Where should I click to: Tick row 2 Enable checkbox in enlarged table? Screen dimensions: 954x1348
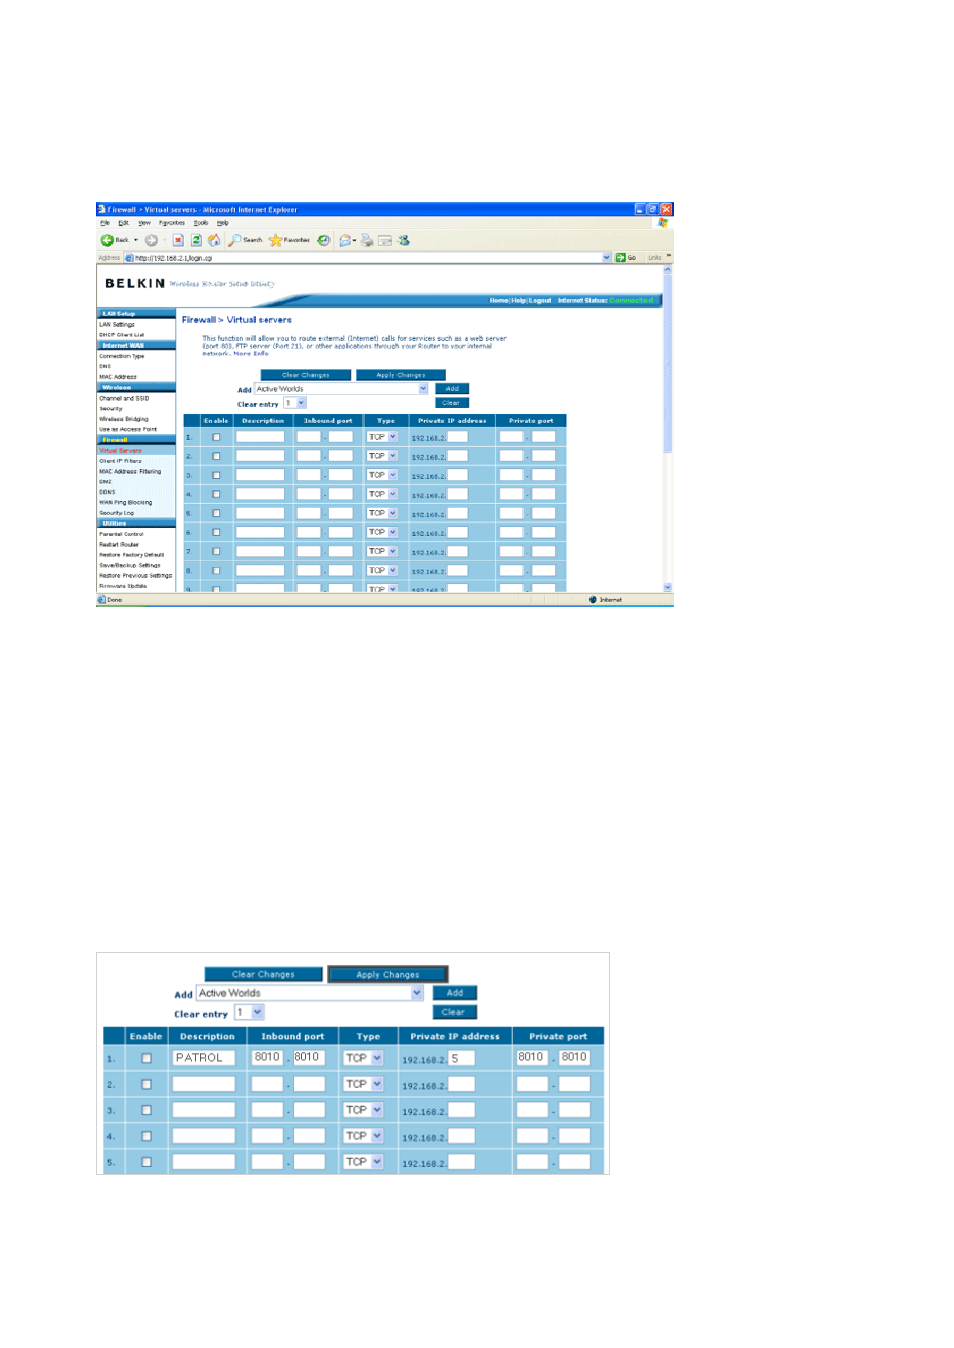click(x=146, y=1084)
